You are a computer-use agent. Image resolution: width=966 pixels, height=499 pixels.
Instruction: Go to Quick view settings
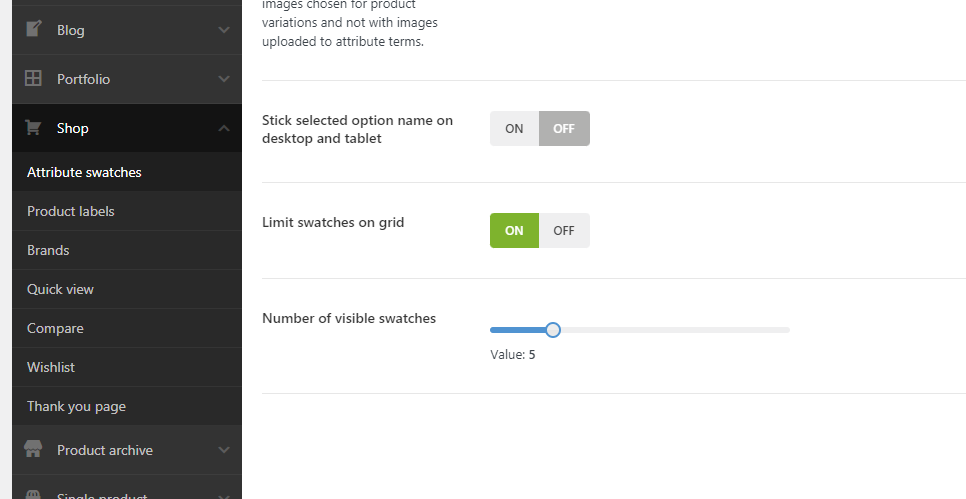point(60,289)
